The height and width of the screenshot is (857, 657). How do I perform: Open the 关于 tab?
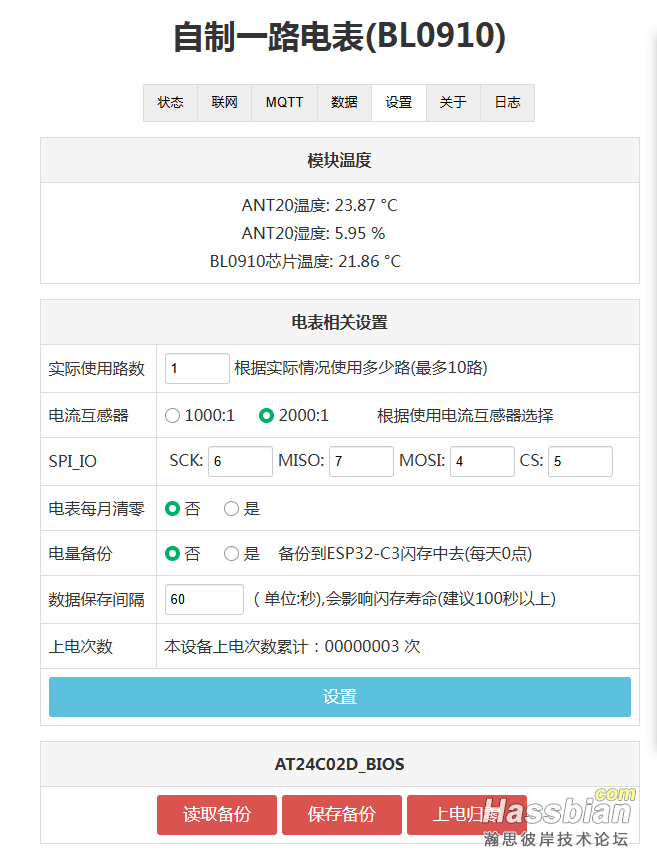point(452,102)
